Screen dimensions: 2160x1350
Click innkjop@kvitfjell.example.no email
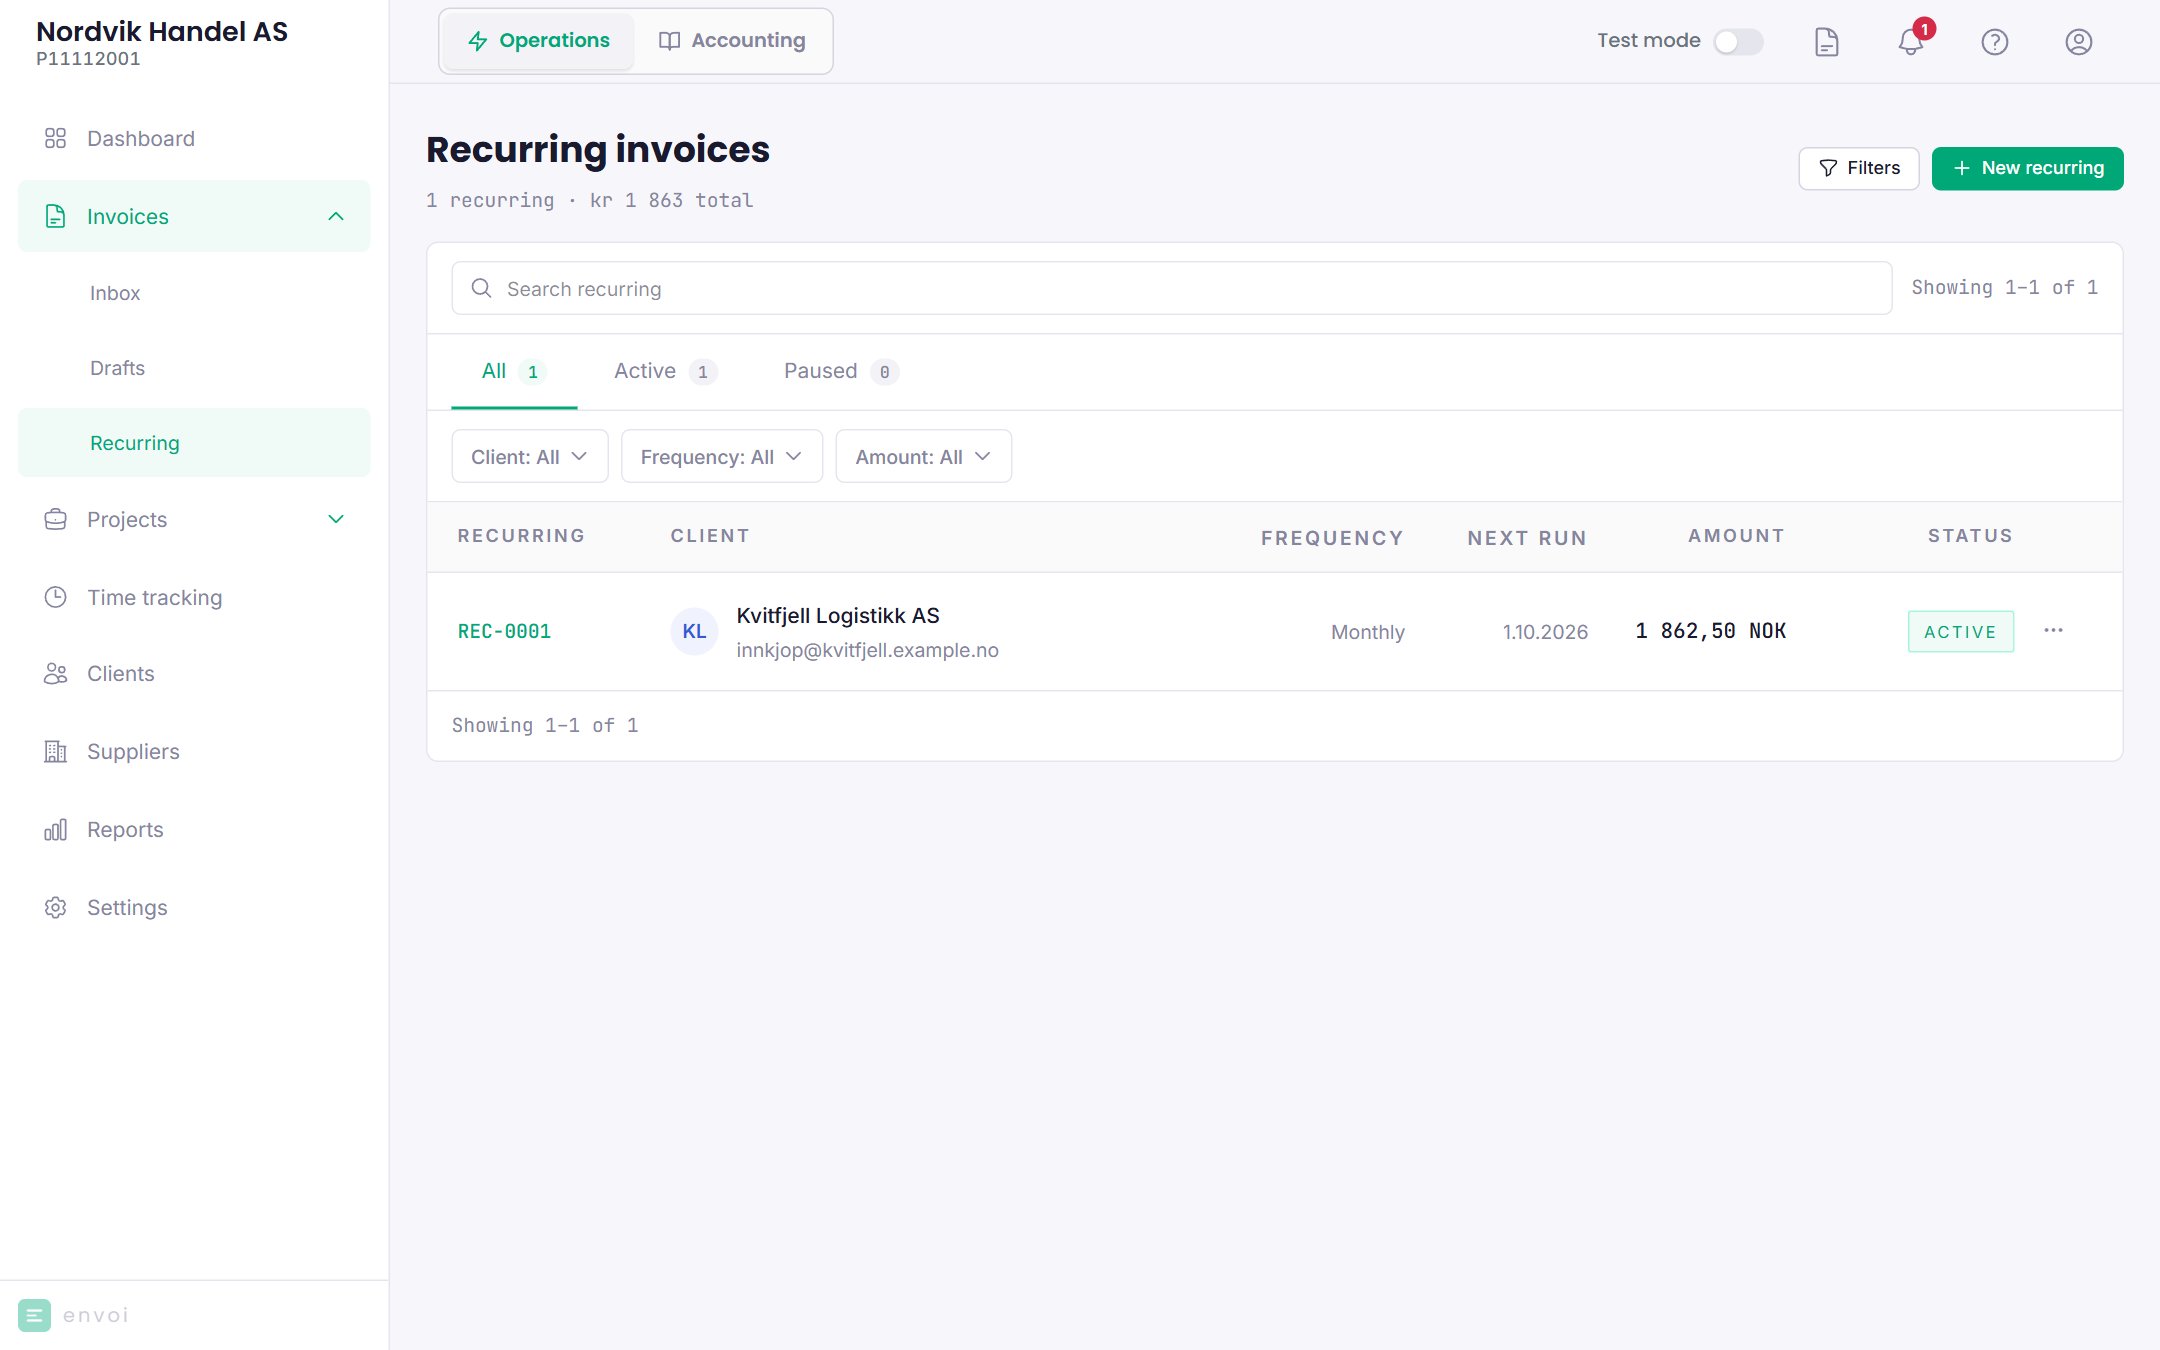coord(867,650)
